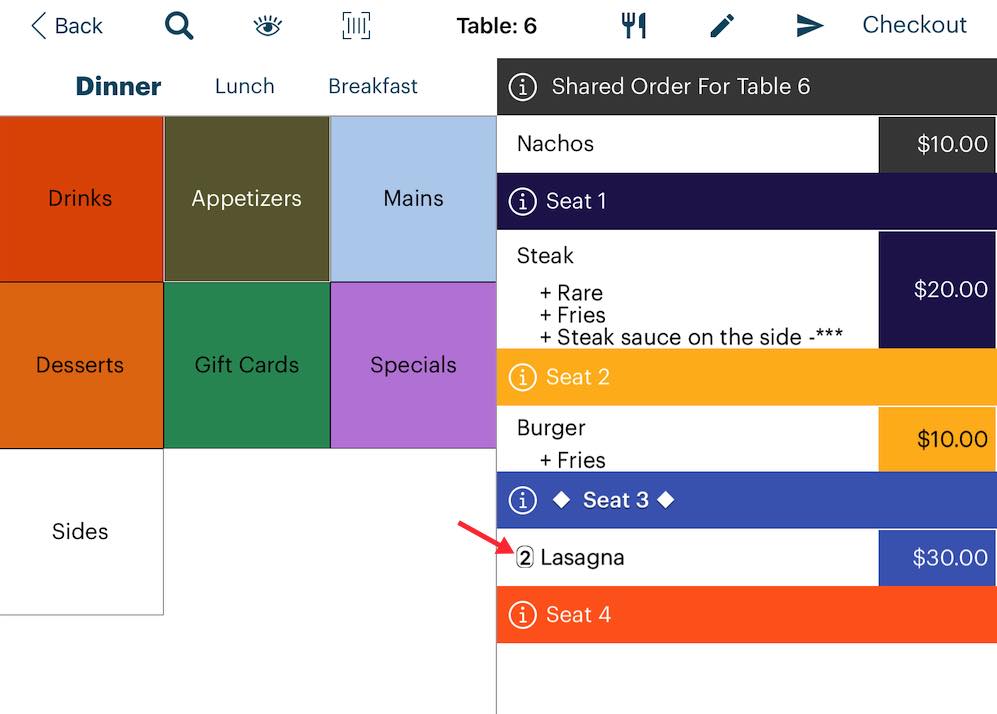Open info for Shared Order header
The image size is (997, 714).
point(522,87)
